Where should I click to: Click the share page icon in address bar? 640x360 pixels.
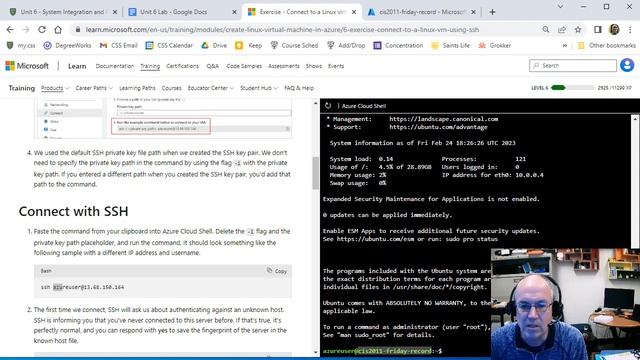(562, 29)
